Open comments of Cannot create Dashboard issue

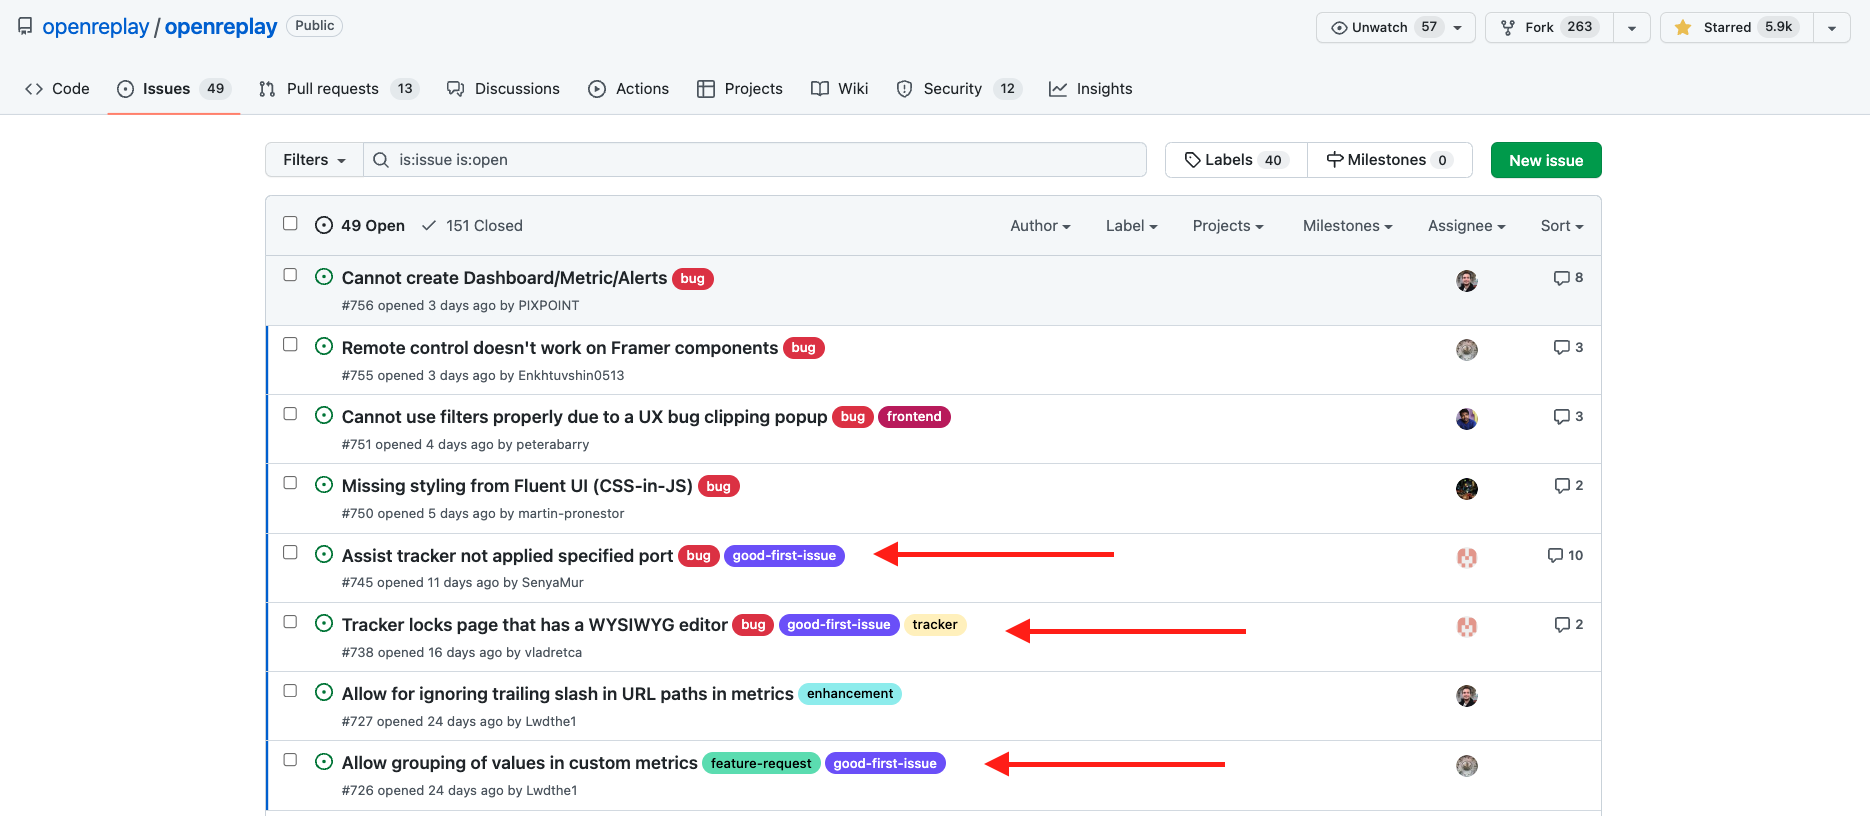tap(1568, 278)
